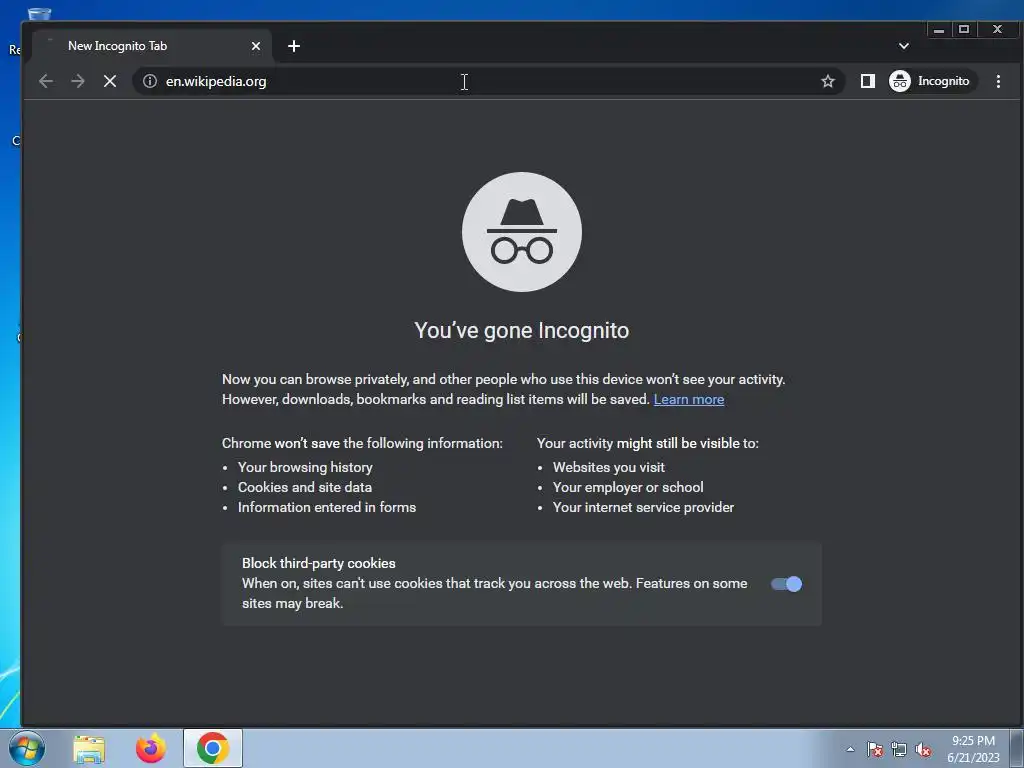The height and width of the screenshot is (768, 1024).
Task: Go back using the back arrow
Action: 46,81
